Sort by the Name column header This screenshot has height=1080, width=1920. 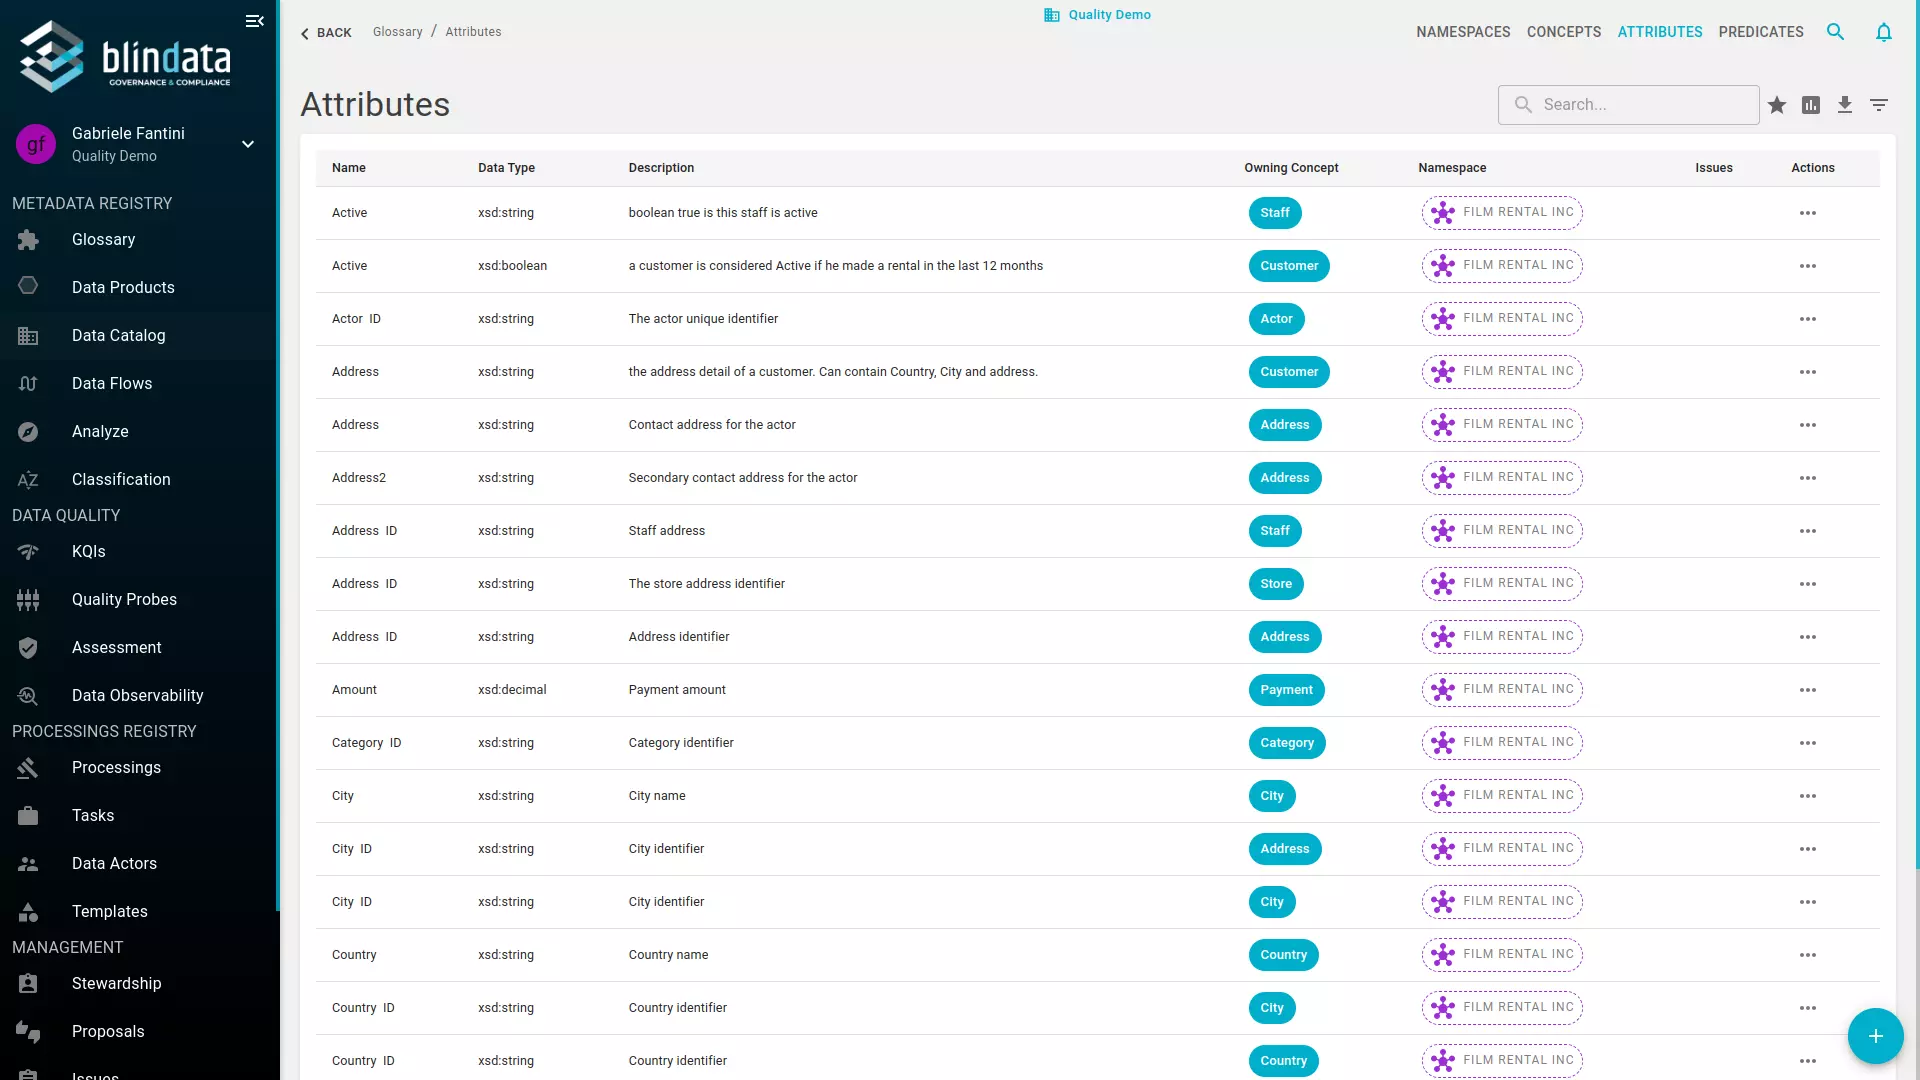click(349, 168)
